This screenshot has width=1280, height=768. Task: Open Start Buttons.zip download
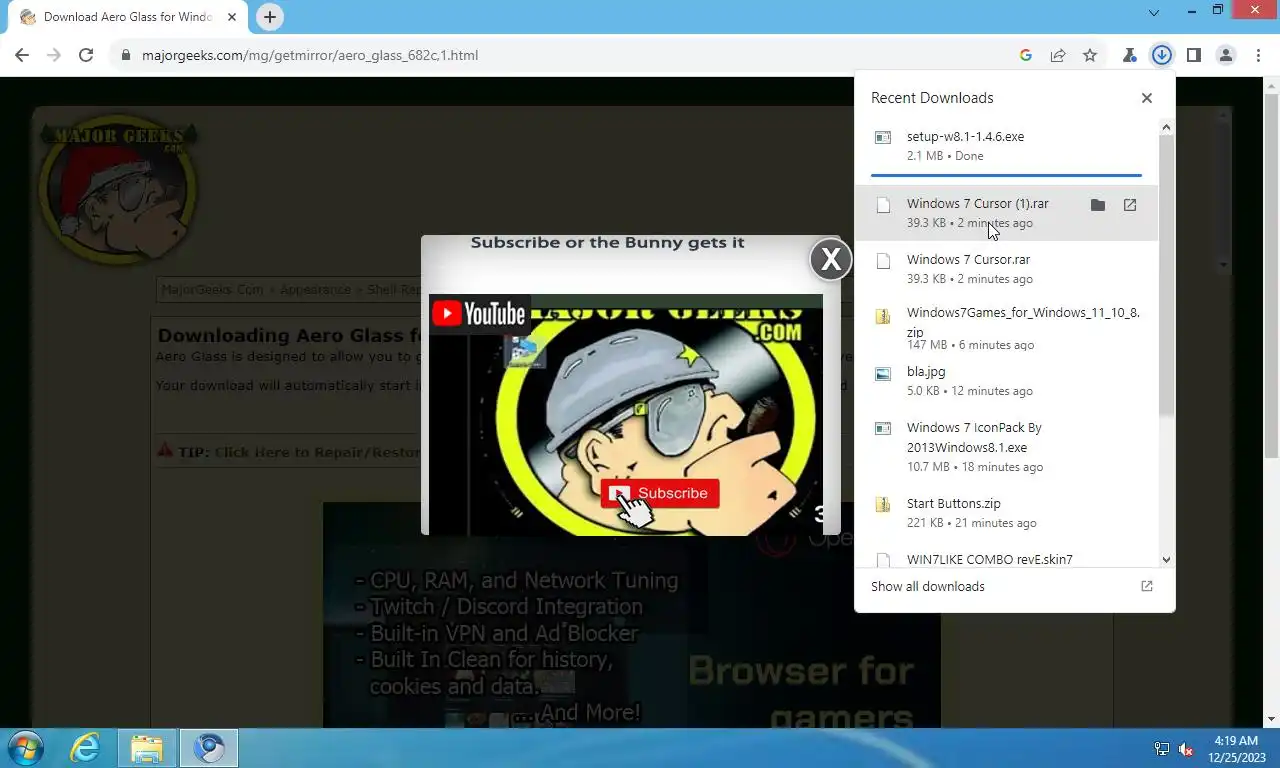[1006, 513]
